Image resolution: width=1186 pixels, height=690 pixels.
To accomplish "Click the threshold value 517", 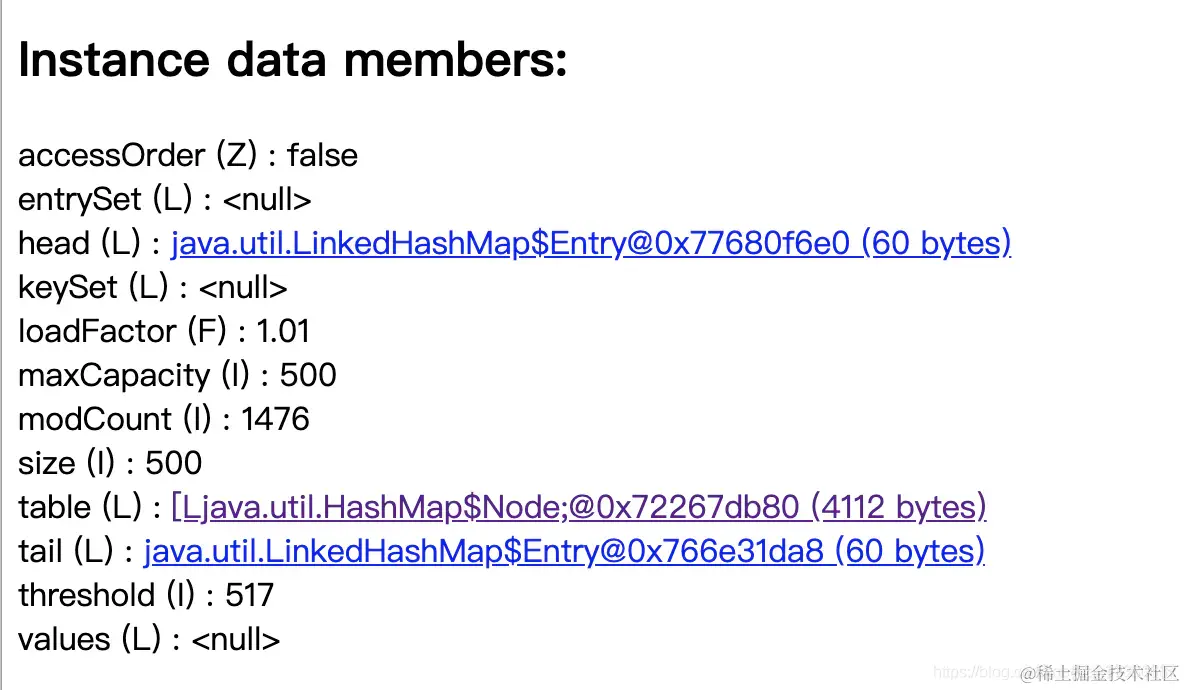I will pyautogui.click(x=249, y=595).
